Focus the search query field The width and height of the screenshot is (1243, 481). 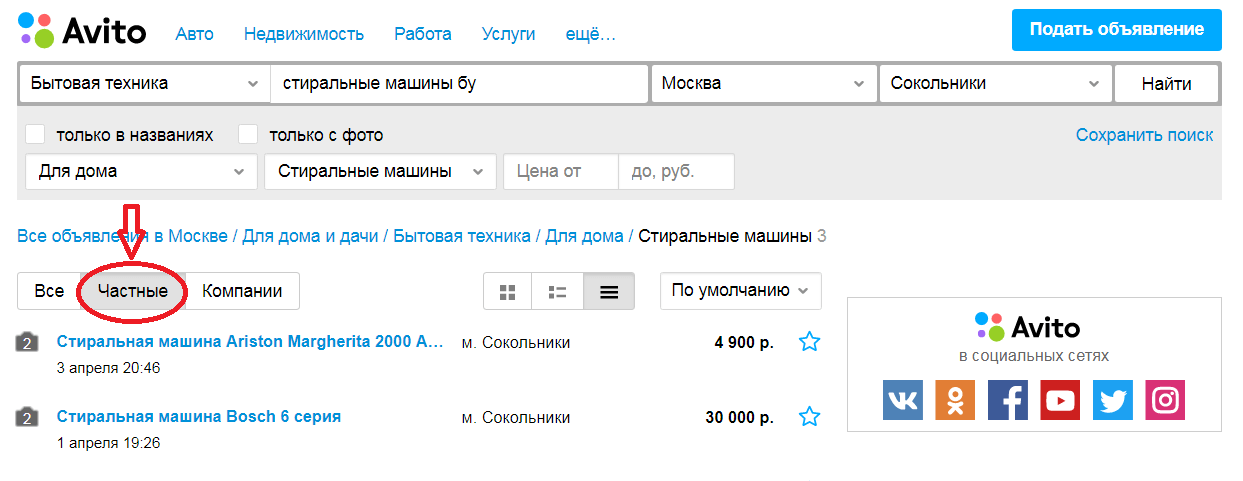(x=460, y=83)
